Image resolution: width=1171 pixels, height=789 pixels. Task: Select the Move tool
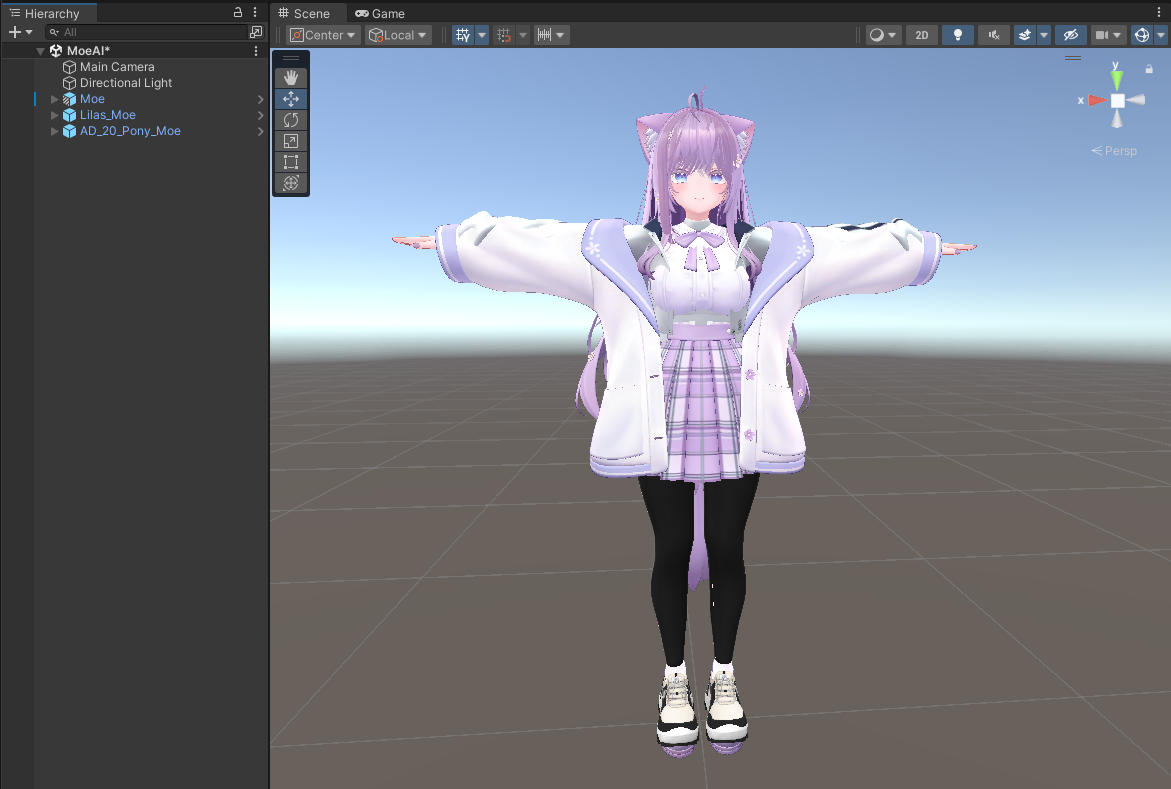pyautogui.click(x=291, y=99)
